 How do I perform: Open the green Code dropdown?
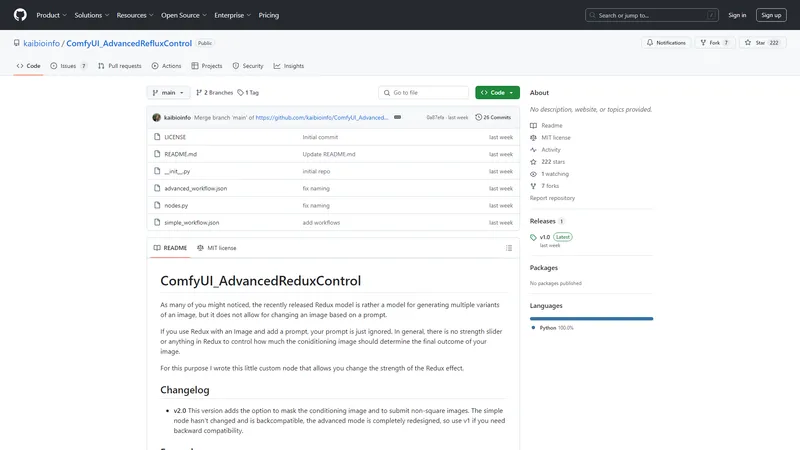497,92
